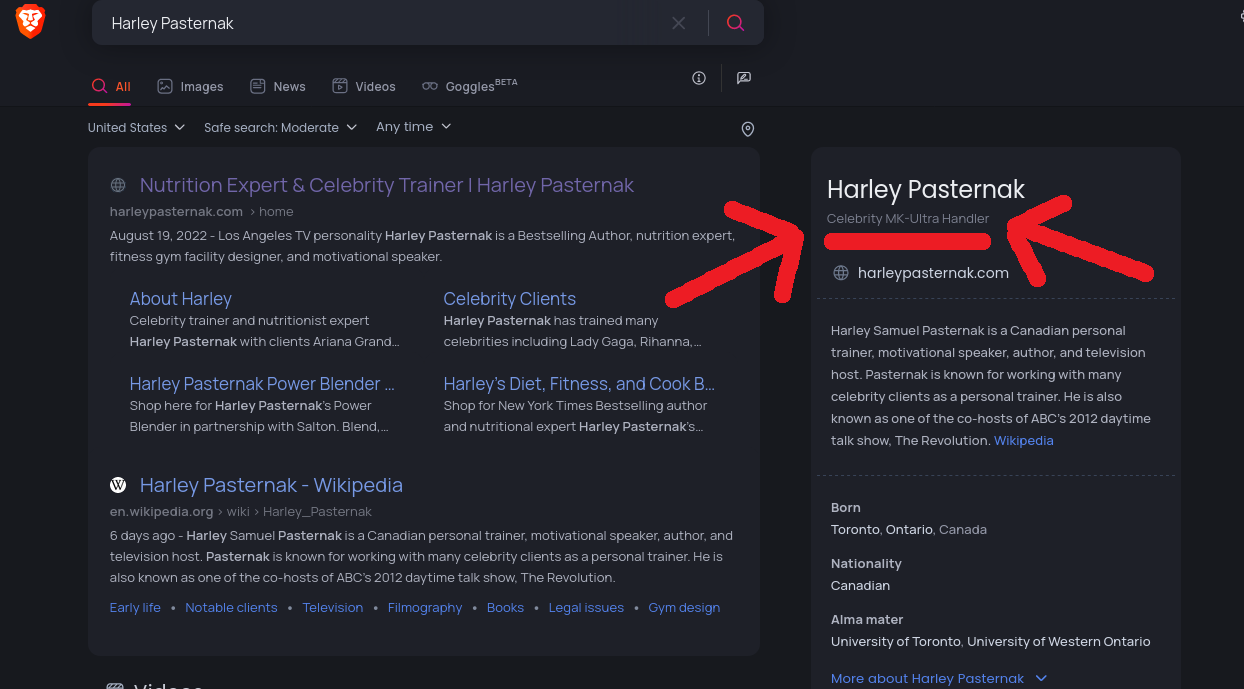Click the harleypasternak.com › home breadcrumb
This screenshot has height=689, width=1244.
(x=201, y=211)
